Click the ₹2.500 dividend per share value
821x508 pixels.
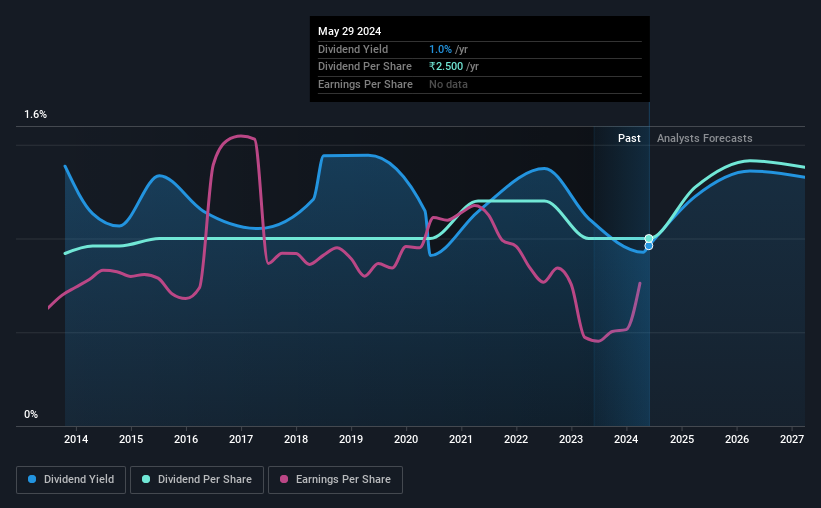pos(446,67)
